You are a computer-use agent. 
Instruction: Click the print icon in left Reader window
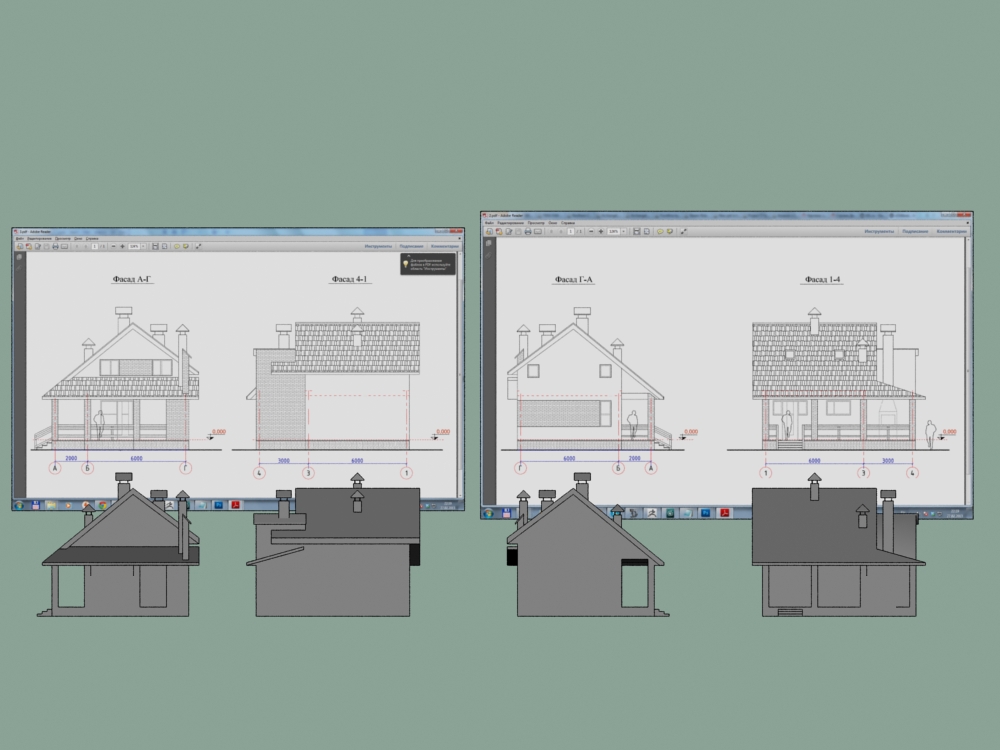coord(55,246)
